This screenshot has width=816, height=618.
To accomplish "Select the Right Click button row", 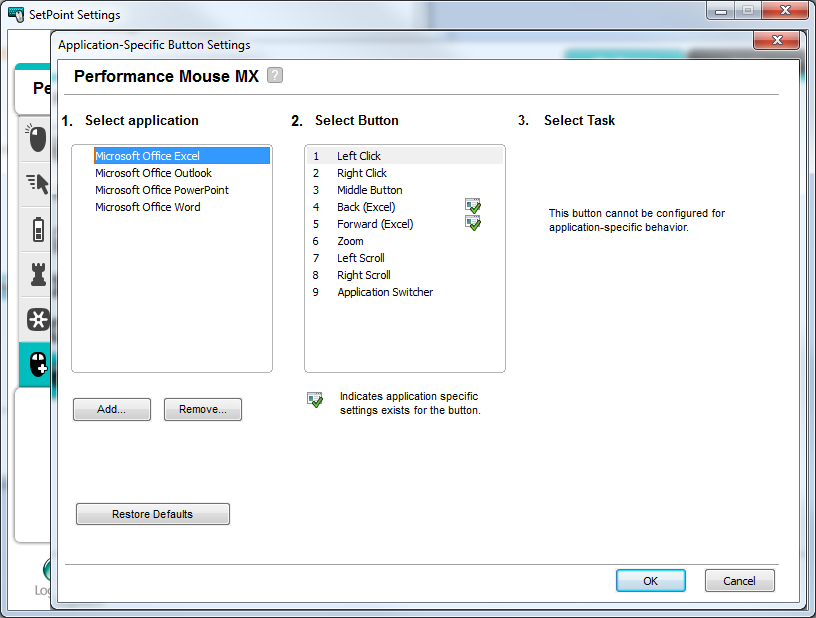I will tap(405, 173).
